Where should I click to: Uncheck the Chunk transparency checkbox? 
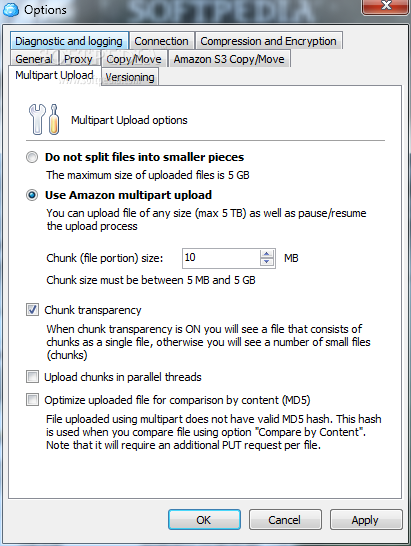[32, 310]
